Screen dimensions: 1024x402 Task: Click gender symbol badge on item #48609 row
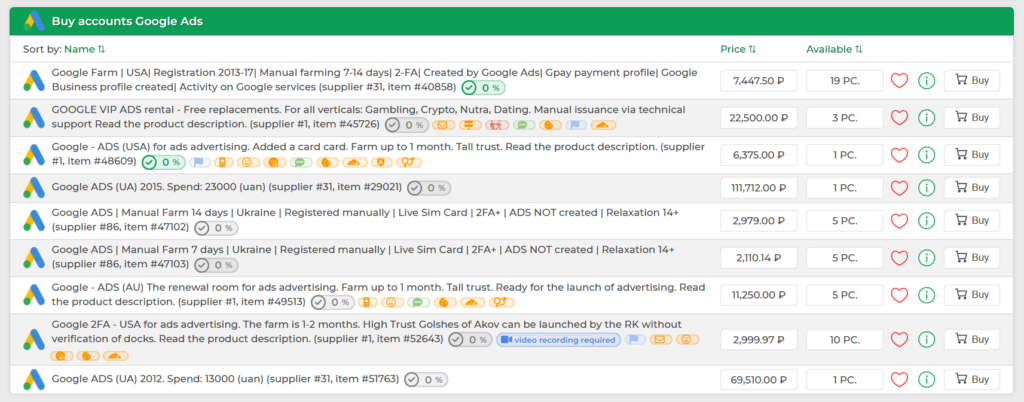pyautogui.click(x=409, y=162)
